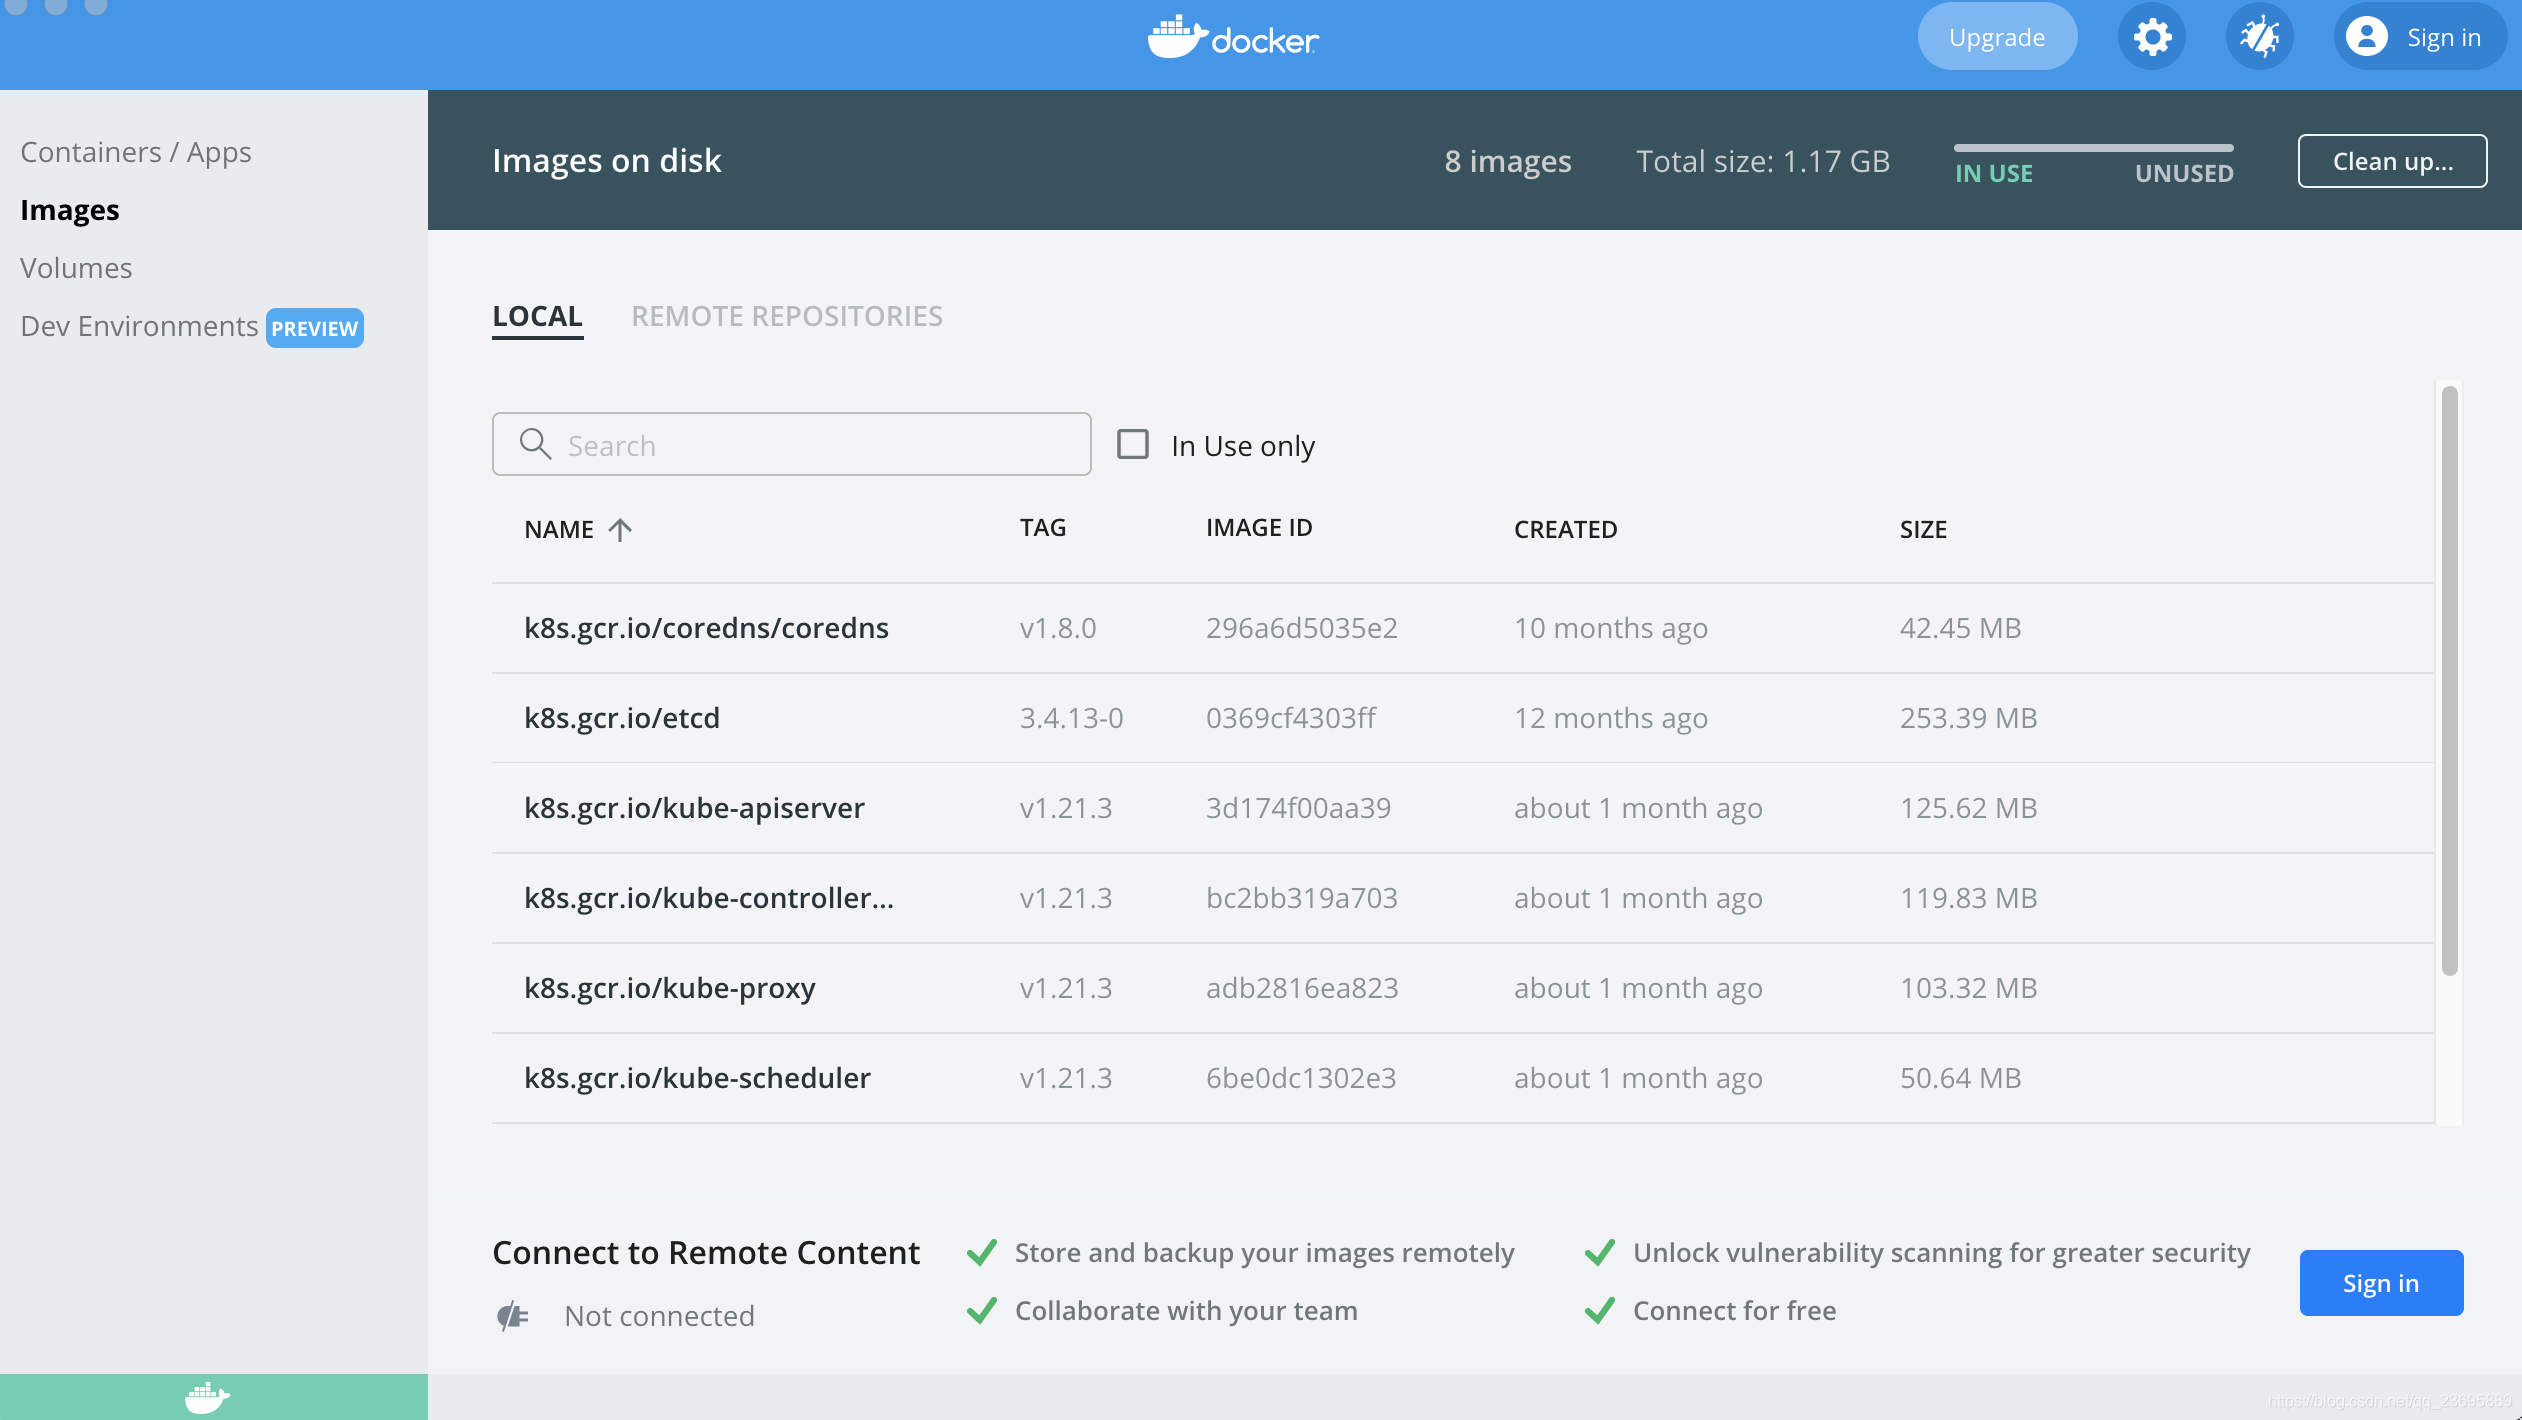Click the blue Sign in button at bottom

(x=2381, y=1283)
